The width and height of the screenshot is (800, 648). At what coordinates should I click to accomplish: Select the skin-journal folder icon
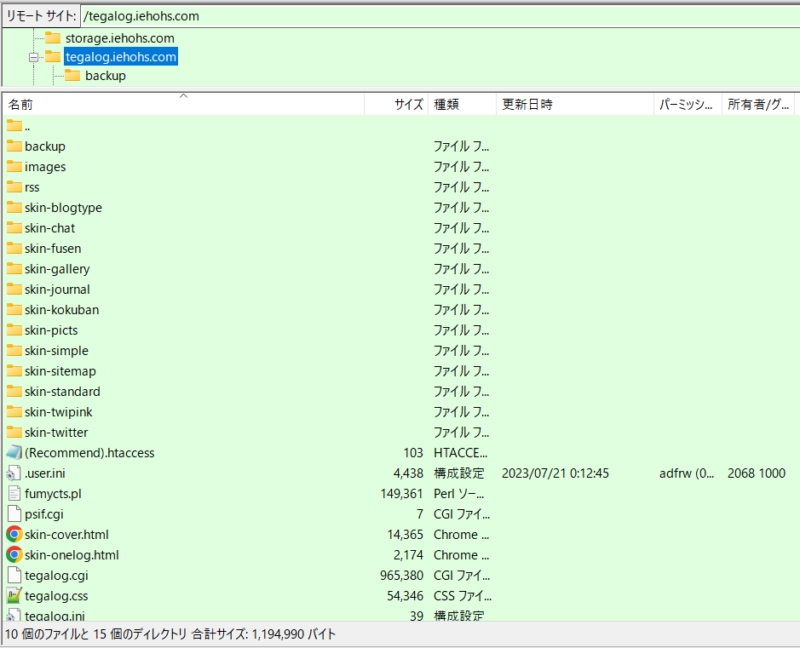click(14, 289)
